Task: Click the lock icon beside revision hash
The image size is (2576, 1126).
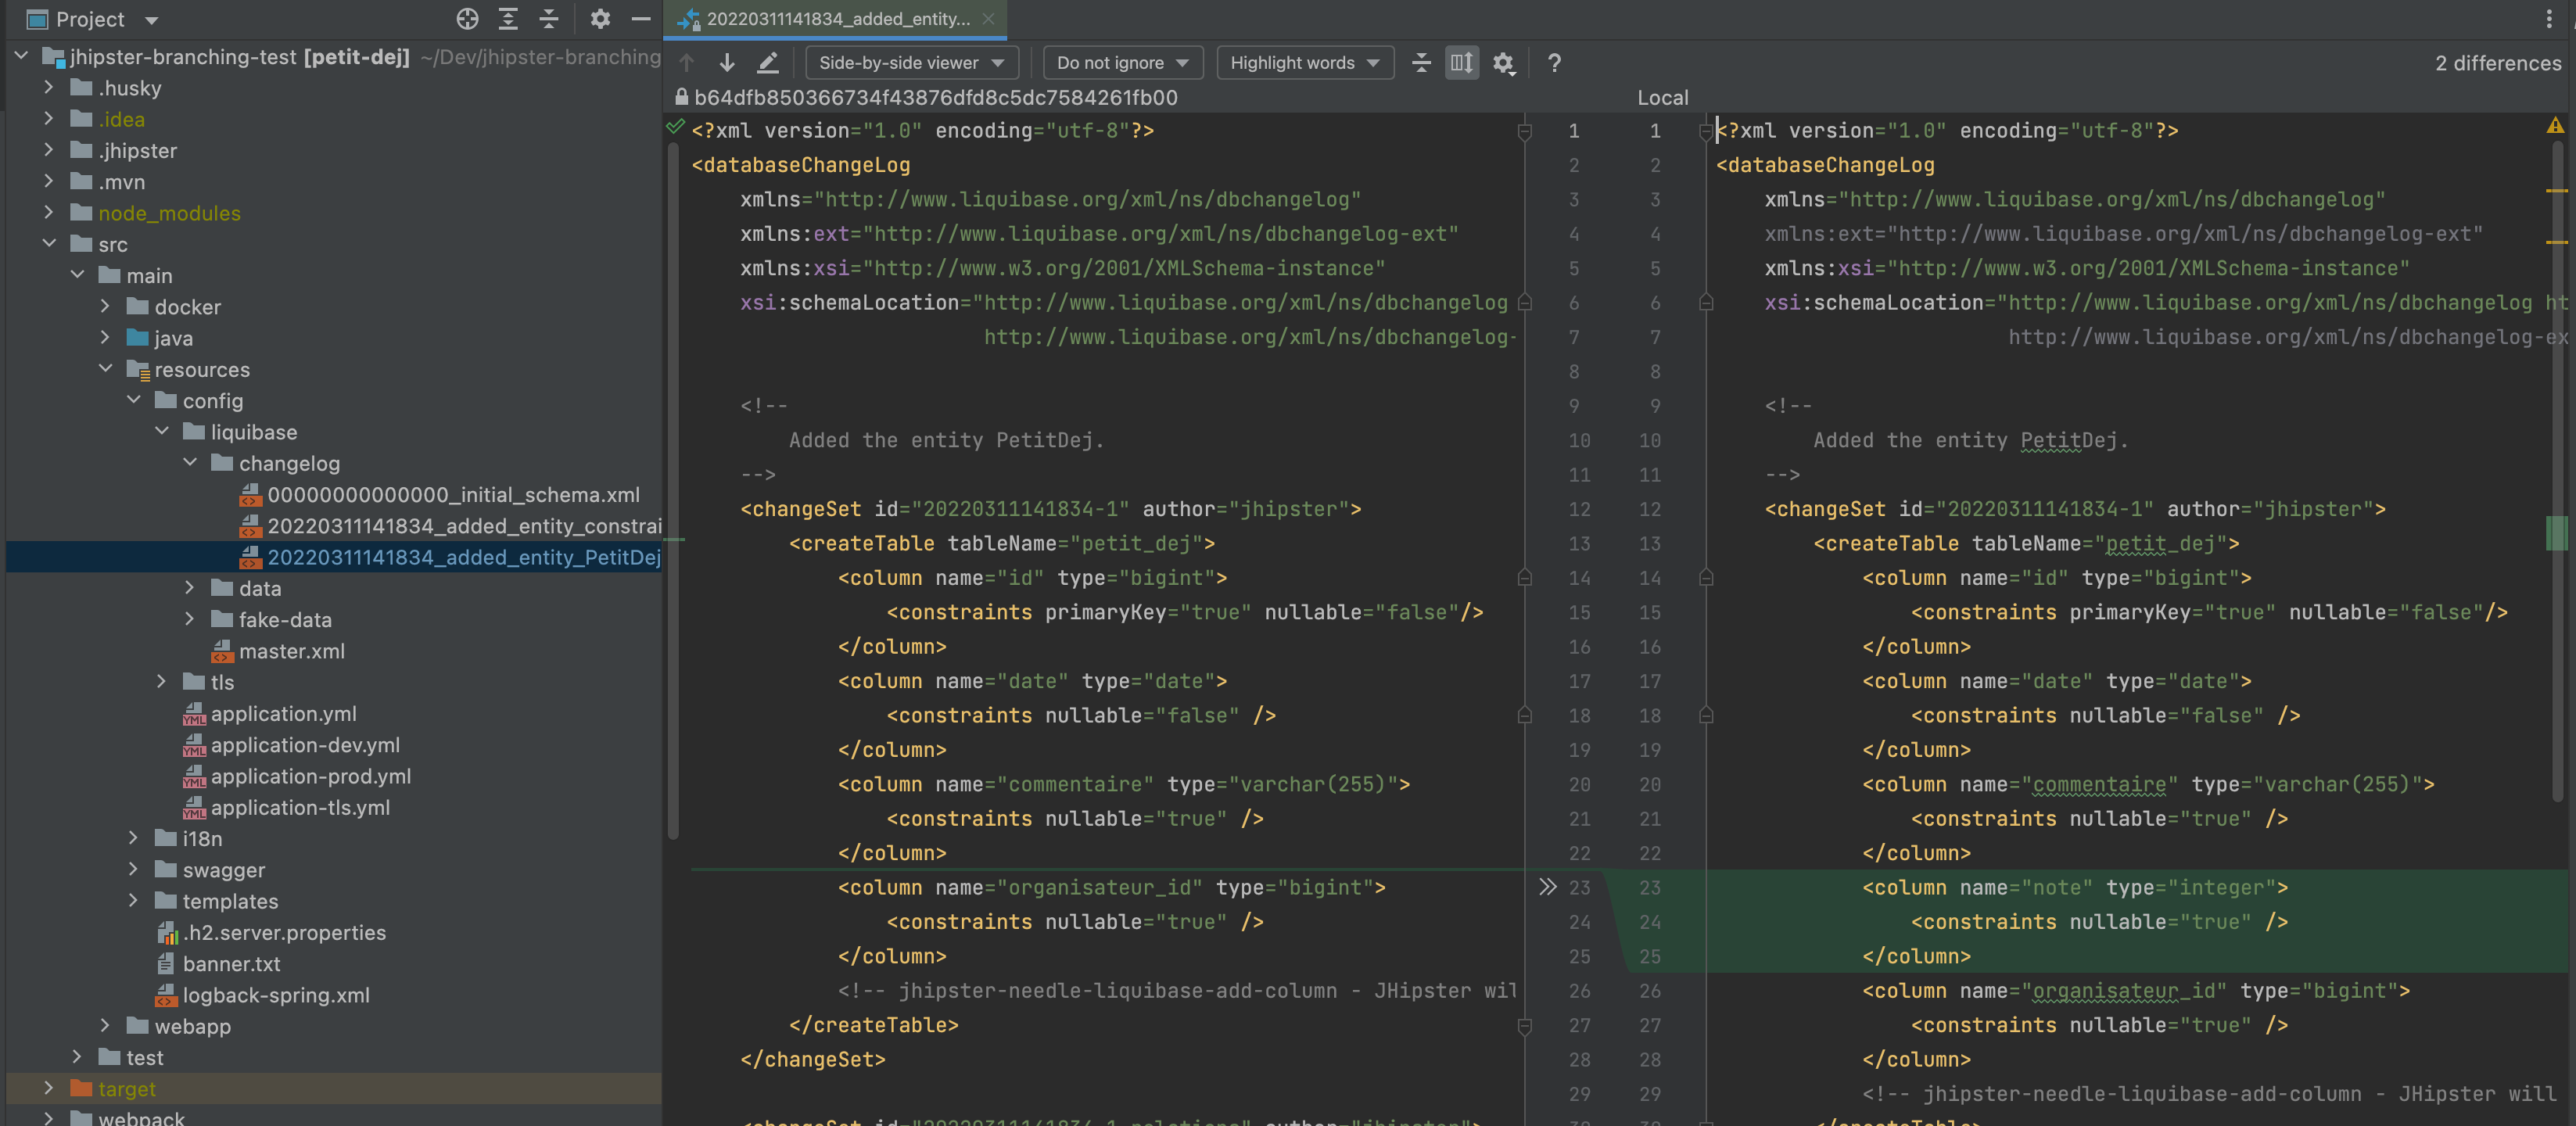Action: point(681,97)
